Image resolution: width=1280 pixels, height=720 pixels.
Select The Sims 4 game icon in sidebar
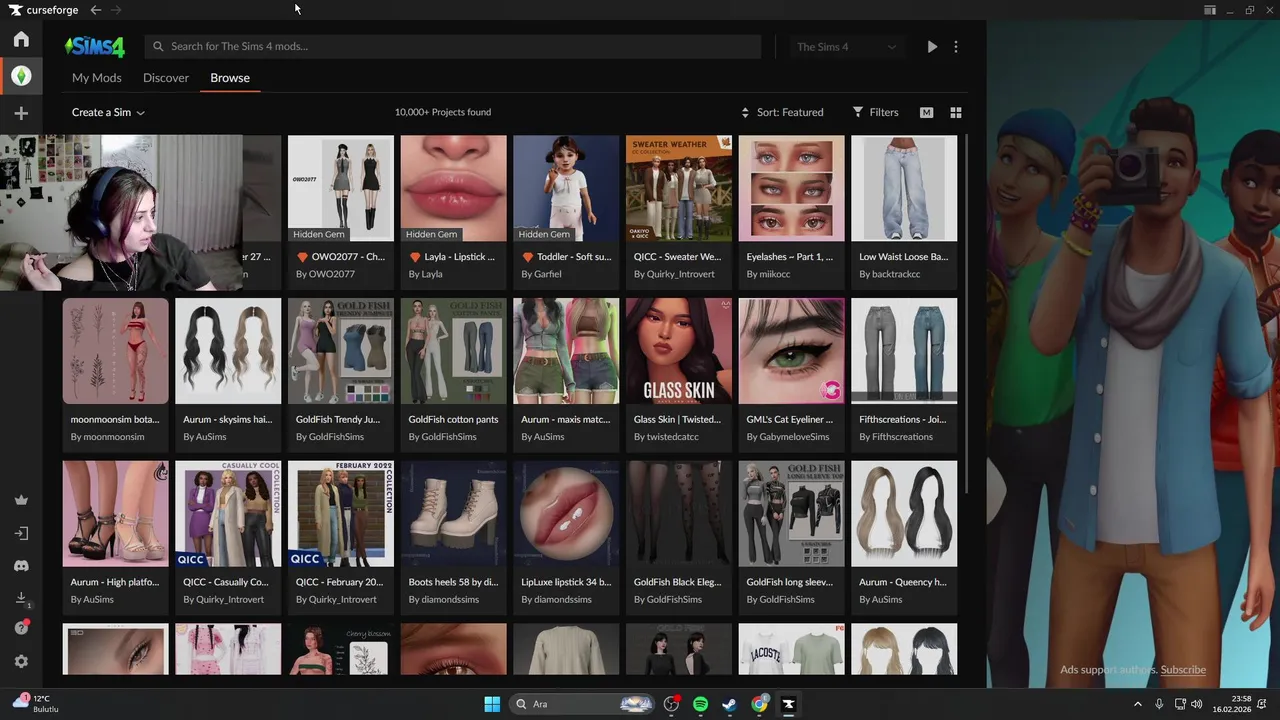click(21, 76)
